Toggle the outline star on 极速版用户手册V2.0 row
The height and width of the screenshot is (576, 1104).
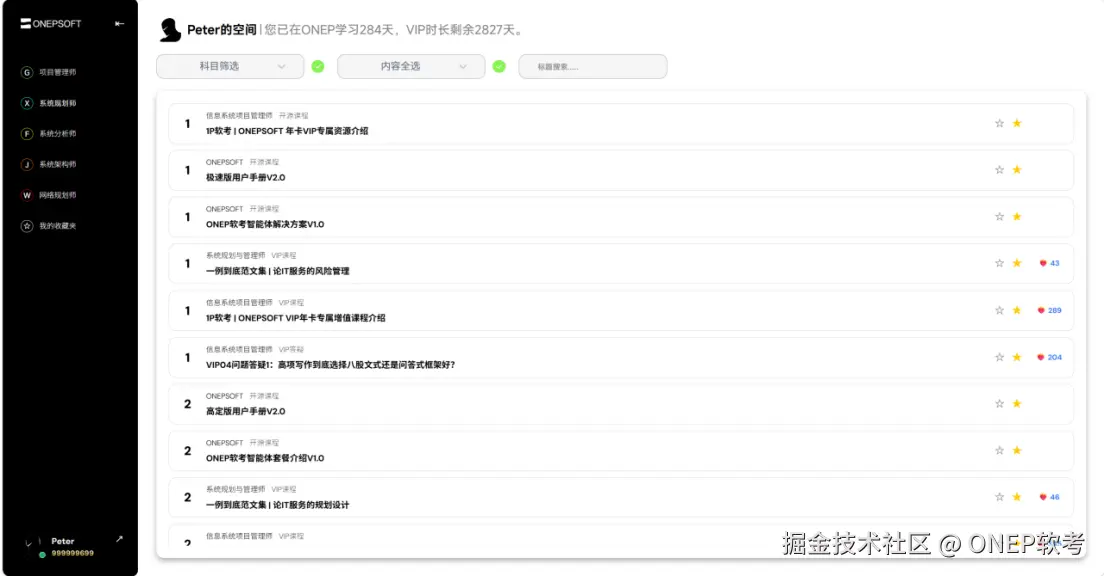999,170
